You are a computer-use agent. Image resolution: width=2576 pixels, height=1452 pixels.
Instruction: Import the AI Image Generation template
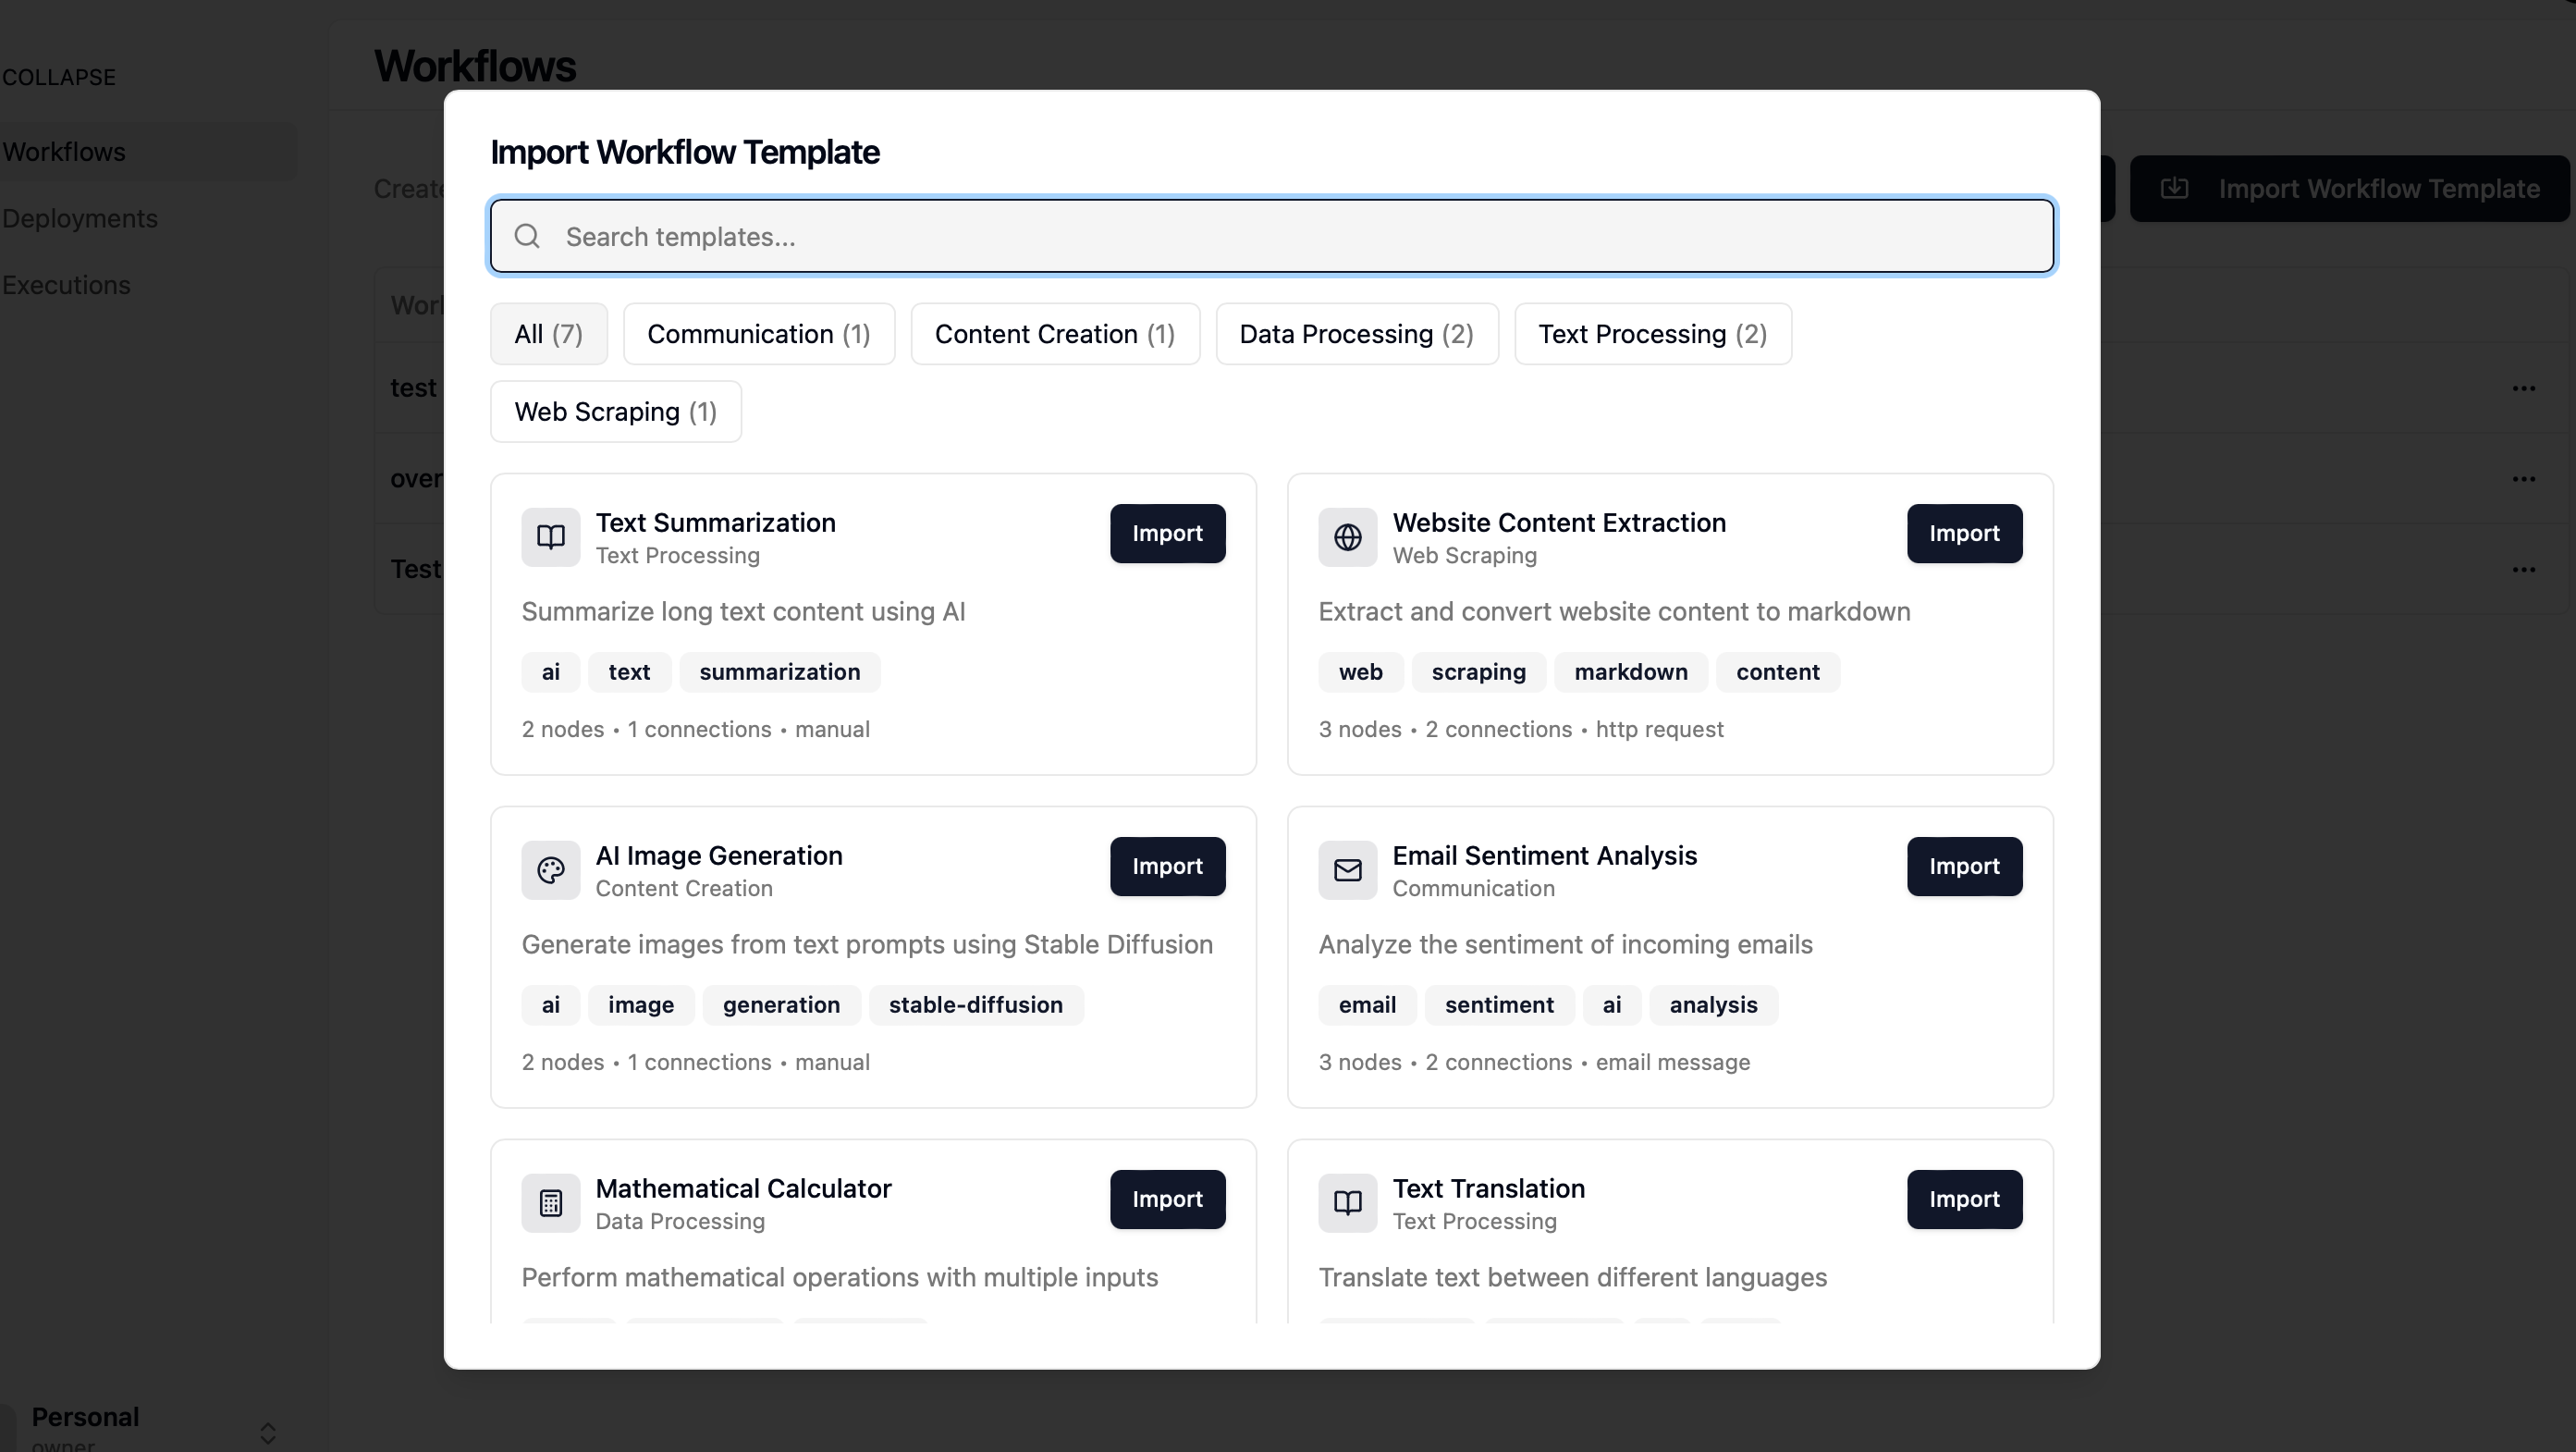pos(1167,866)
